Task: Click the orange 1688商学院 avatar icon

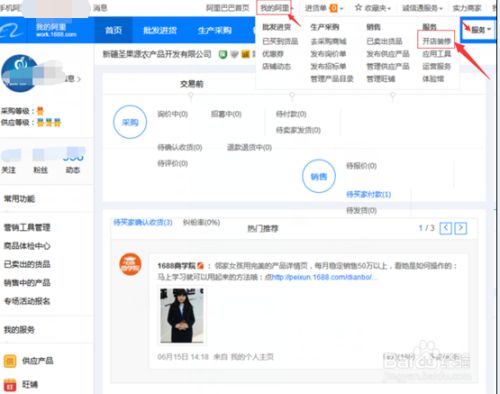Action: point(130,264)
